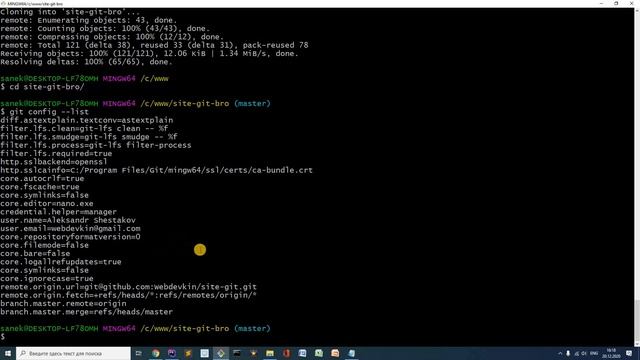Switch the ENG input language indicator
The image size is (640, 360).
594,353
